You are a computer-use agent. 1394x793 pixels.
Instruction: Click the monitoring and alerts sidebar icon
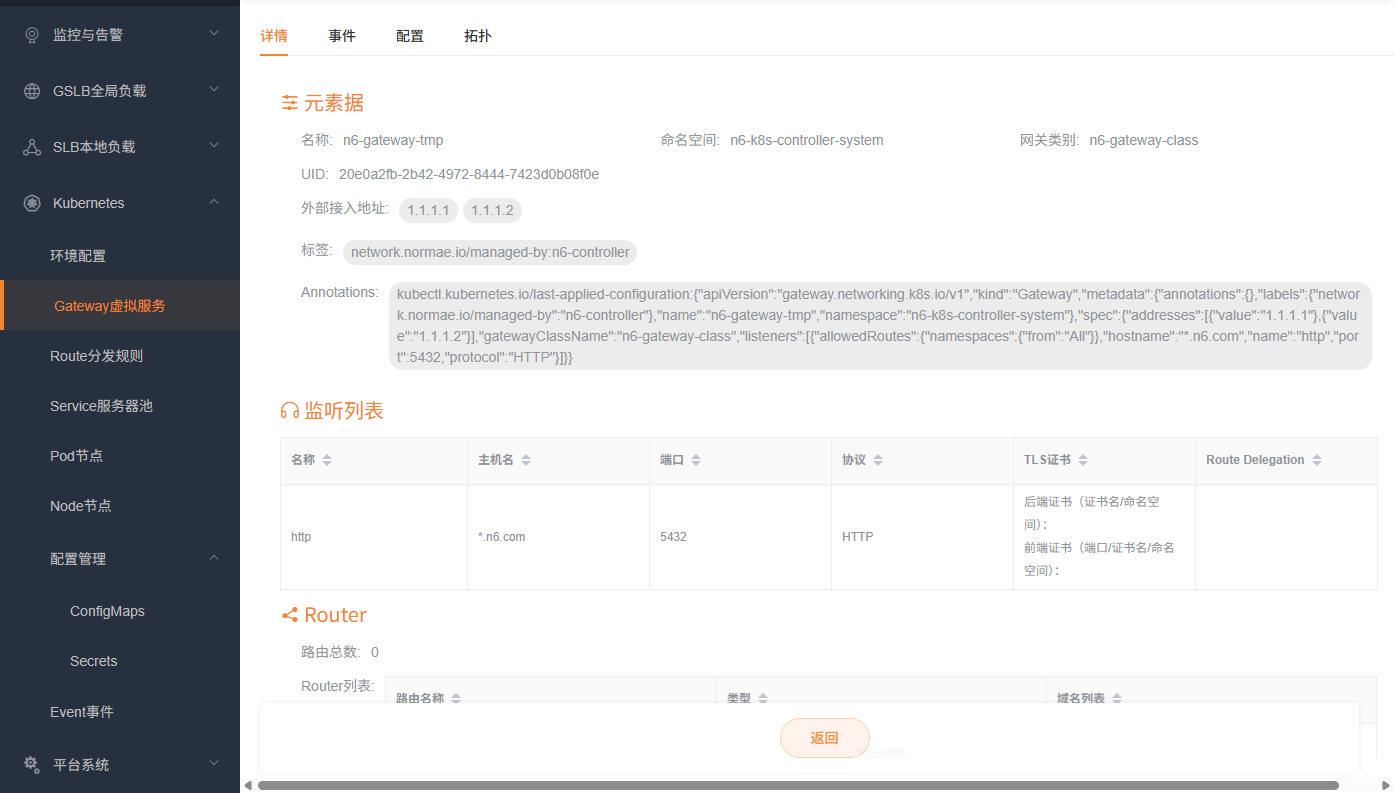click(32, 35)
